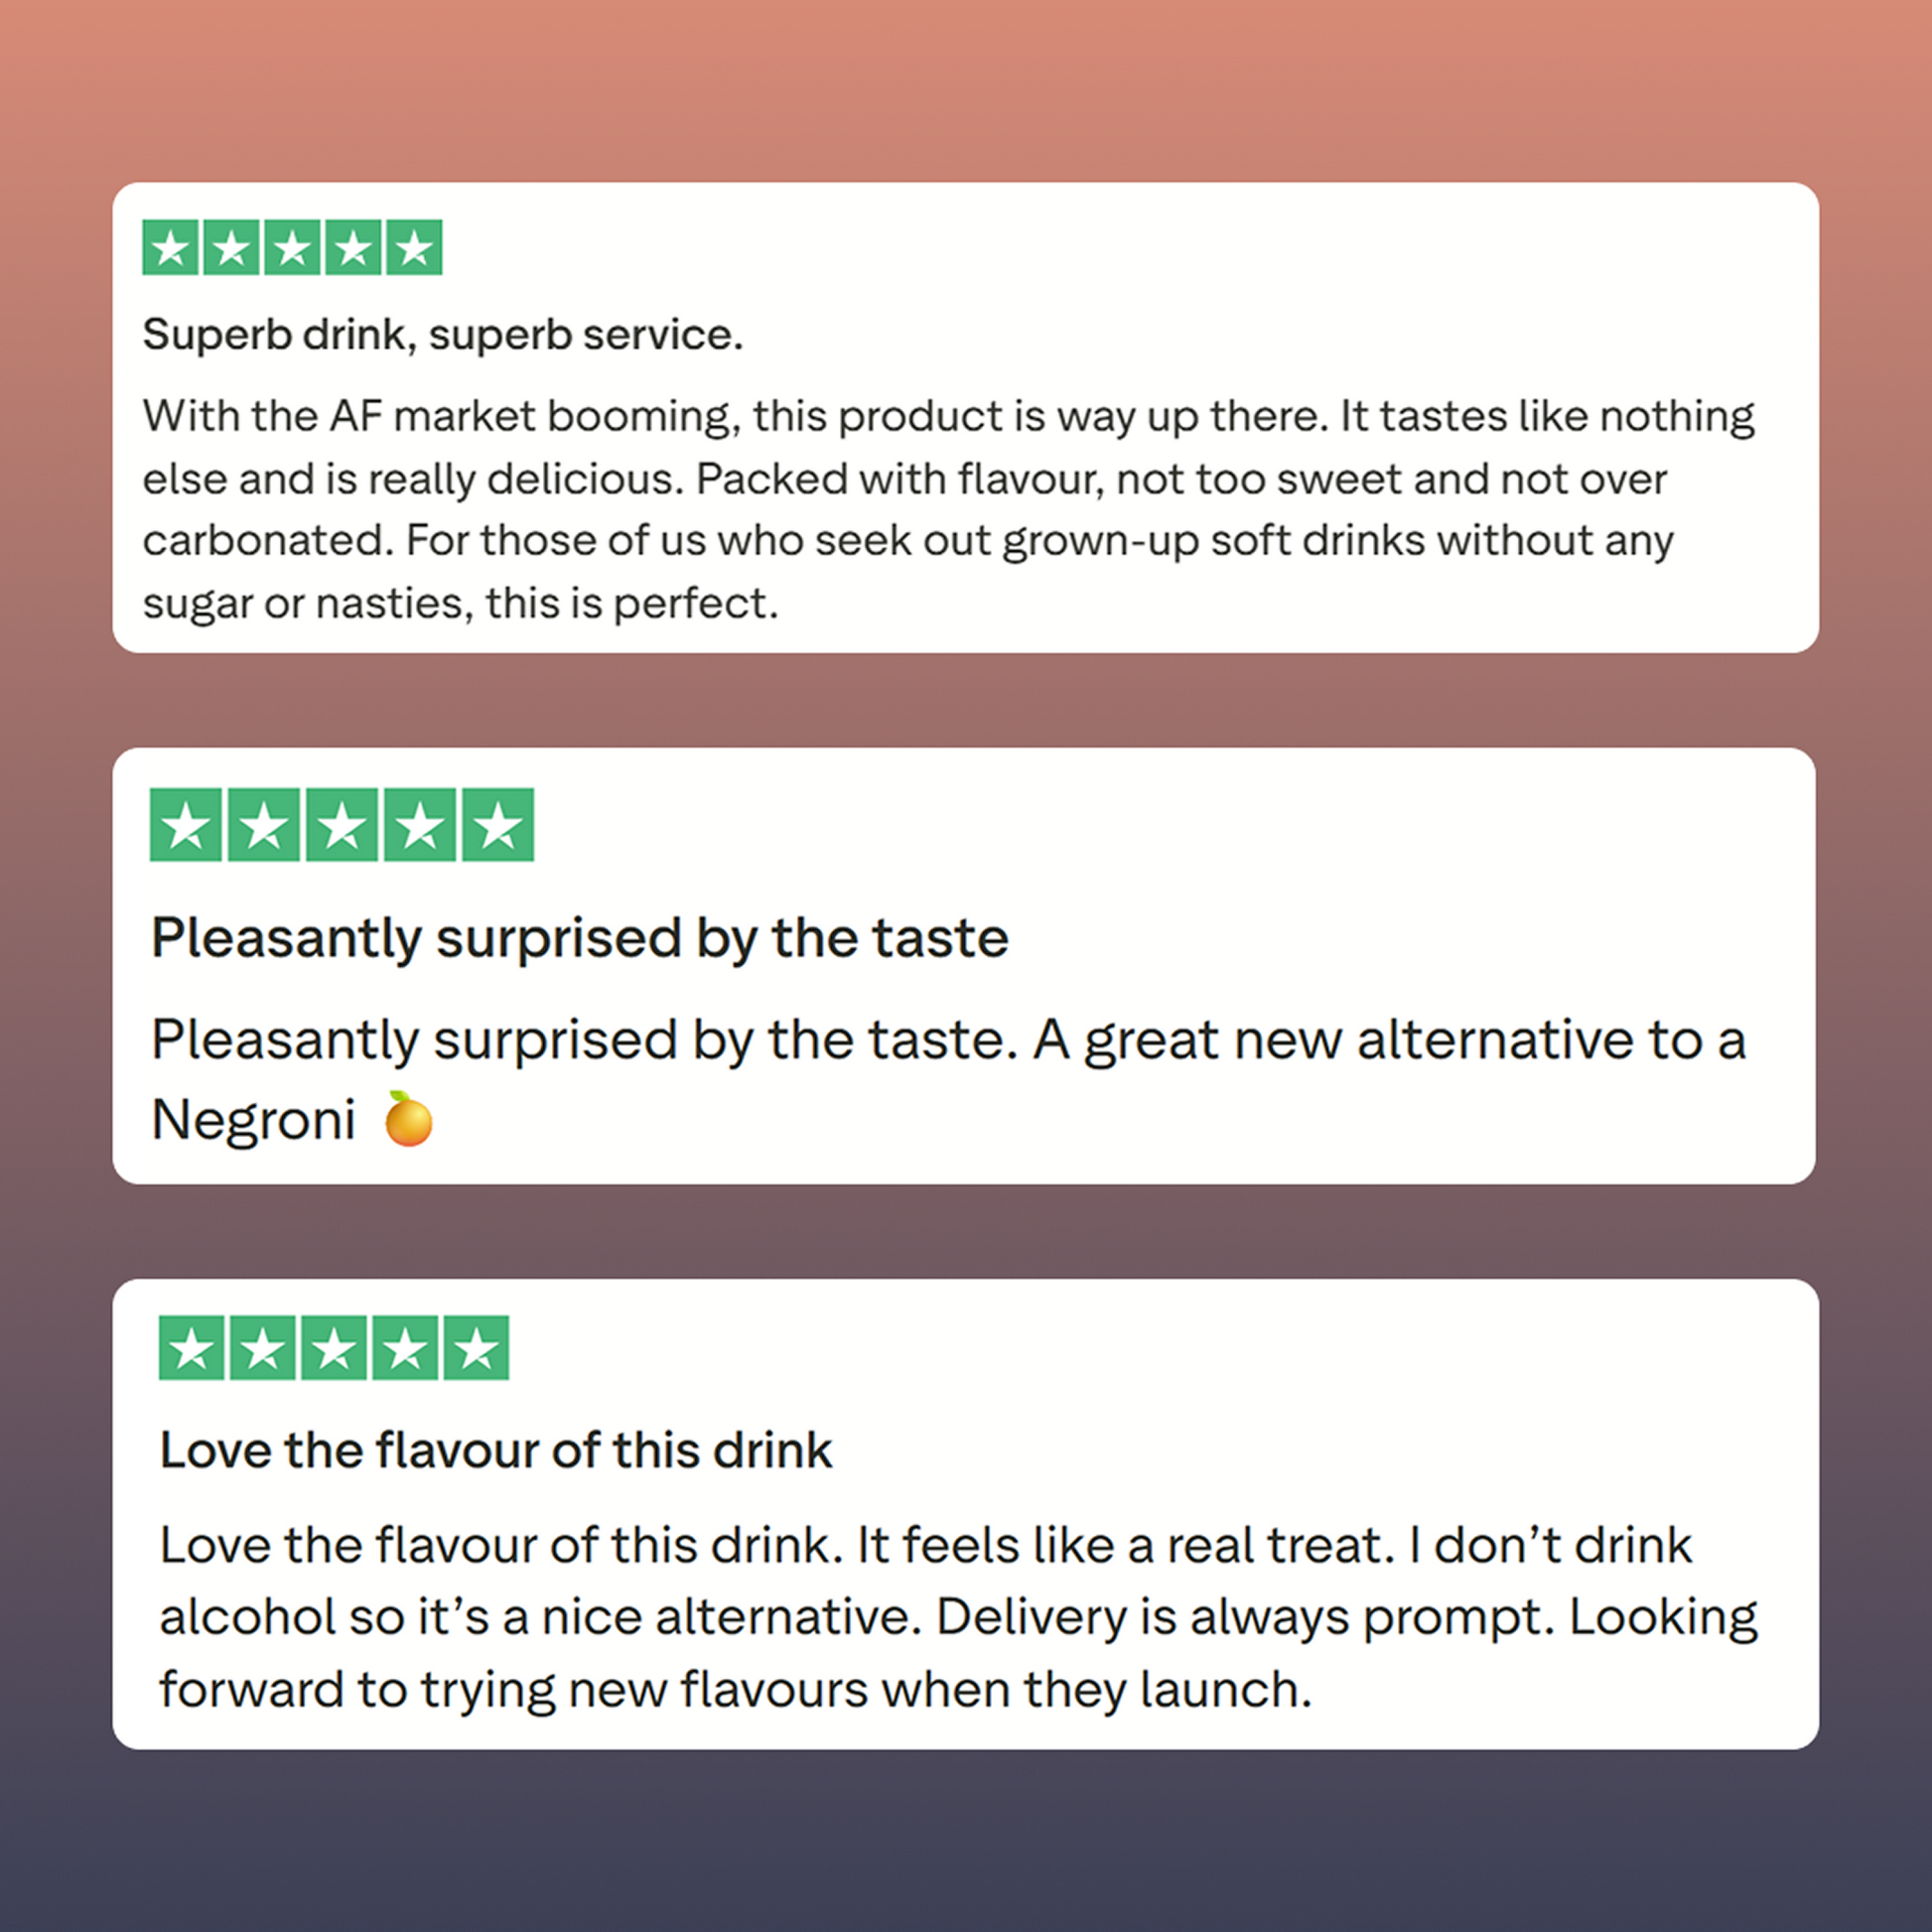Open the "Superb drink, superb service." review title
This screenshot has width=1932, height=1932.
(443, 334)
